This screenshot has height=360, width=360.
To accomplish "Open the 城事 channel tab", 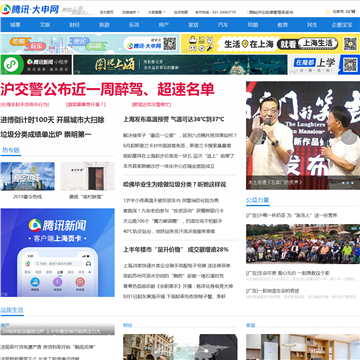I will click(x=15, y=25).
